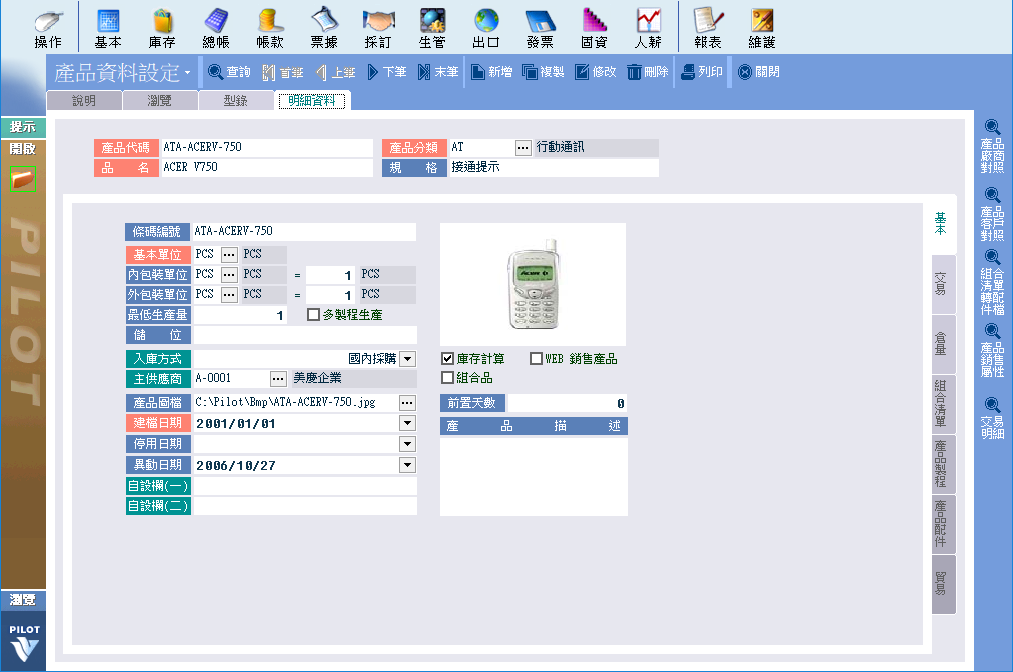Check the 多製程生產 checkbox

(313, 315)
